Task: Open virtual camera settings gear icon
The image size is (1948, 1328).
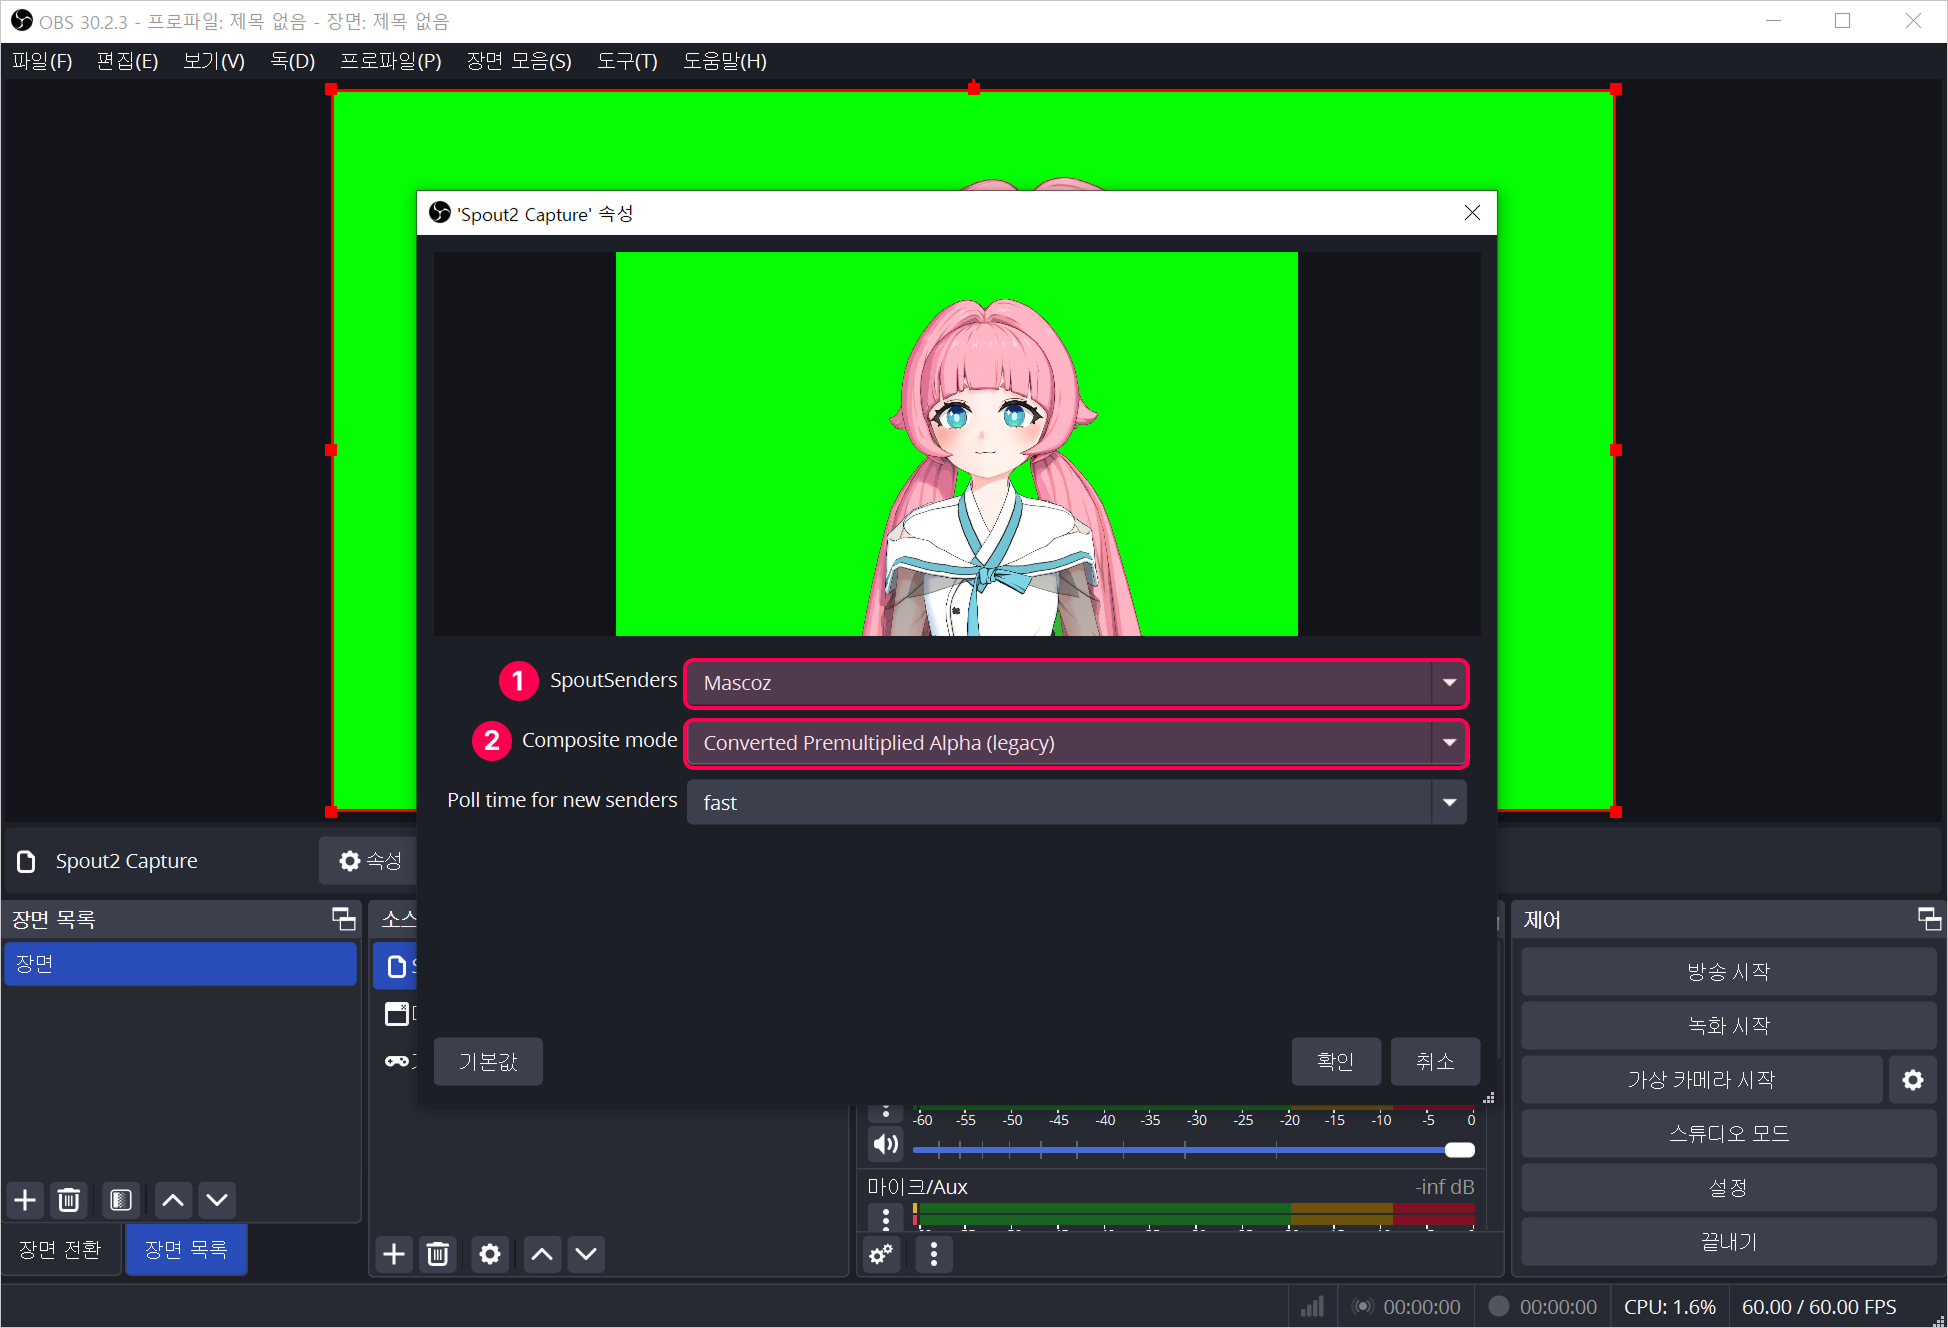Action: [x=1913, y=1080]
